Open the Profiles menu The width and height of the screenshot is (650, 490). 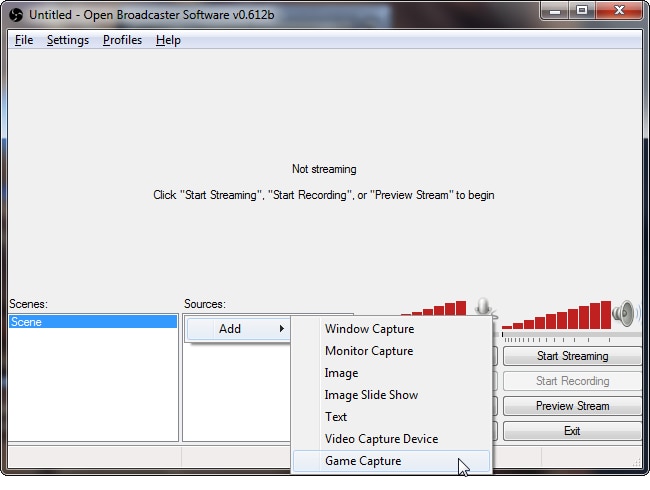coord(122,40)
